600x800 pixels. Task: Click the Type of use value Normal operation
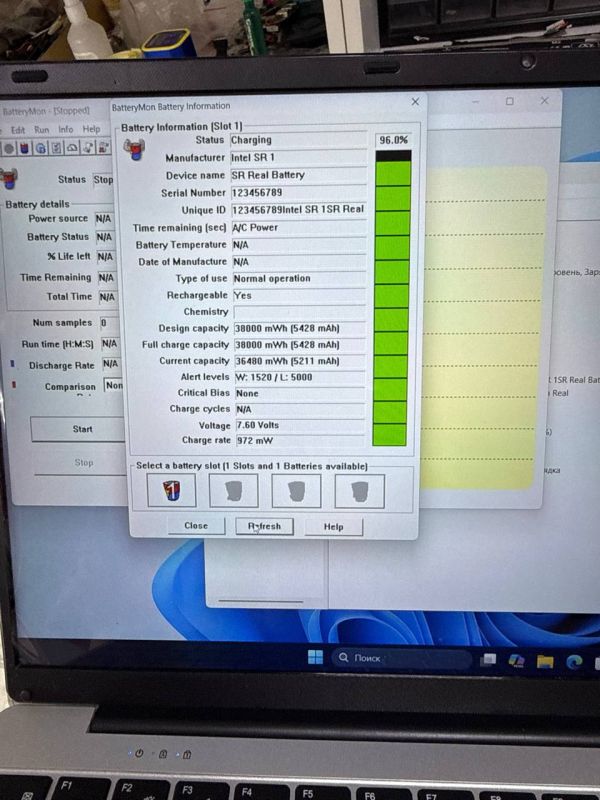click(299, 279)
